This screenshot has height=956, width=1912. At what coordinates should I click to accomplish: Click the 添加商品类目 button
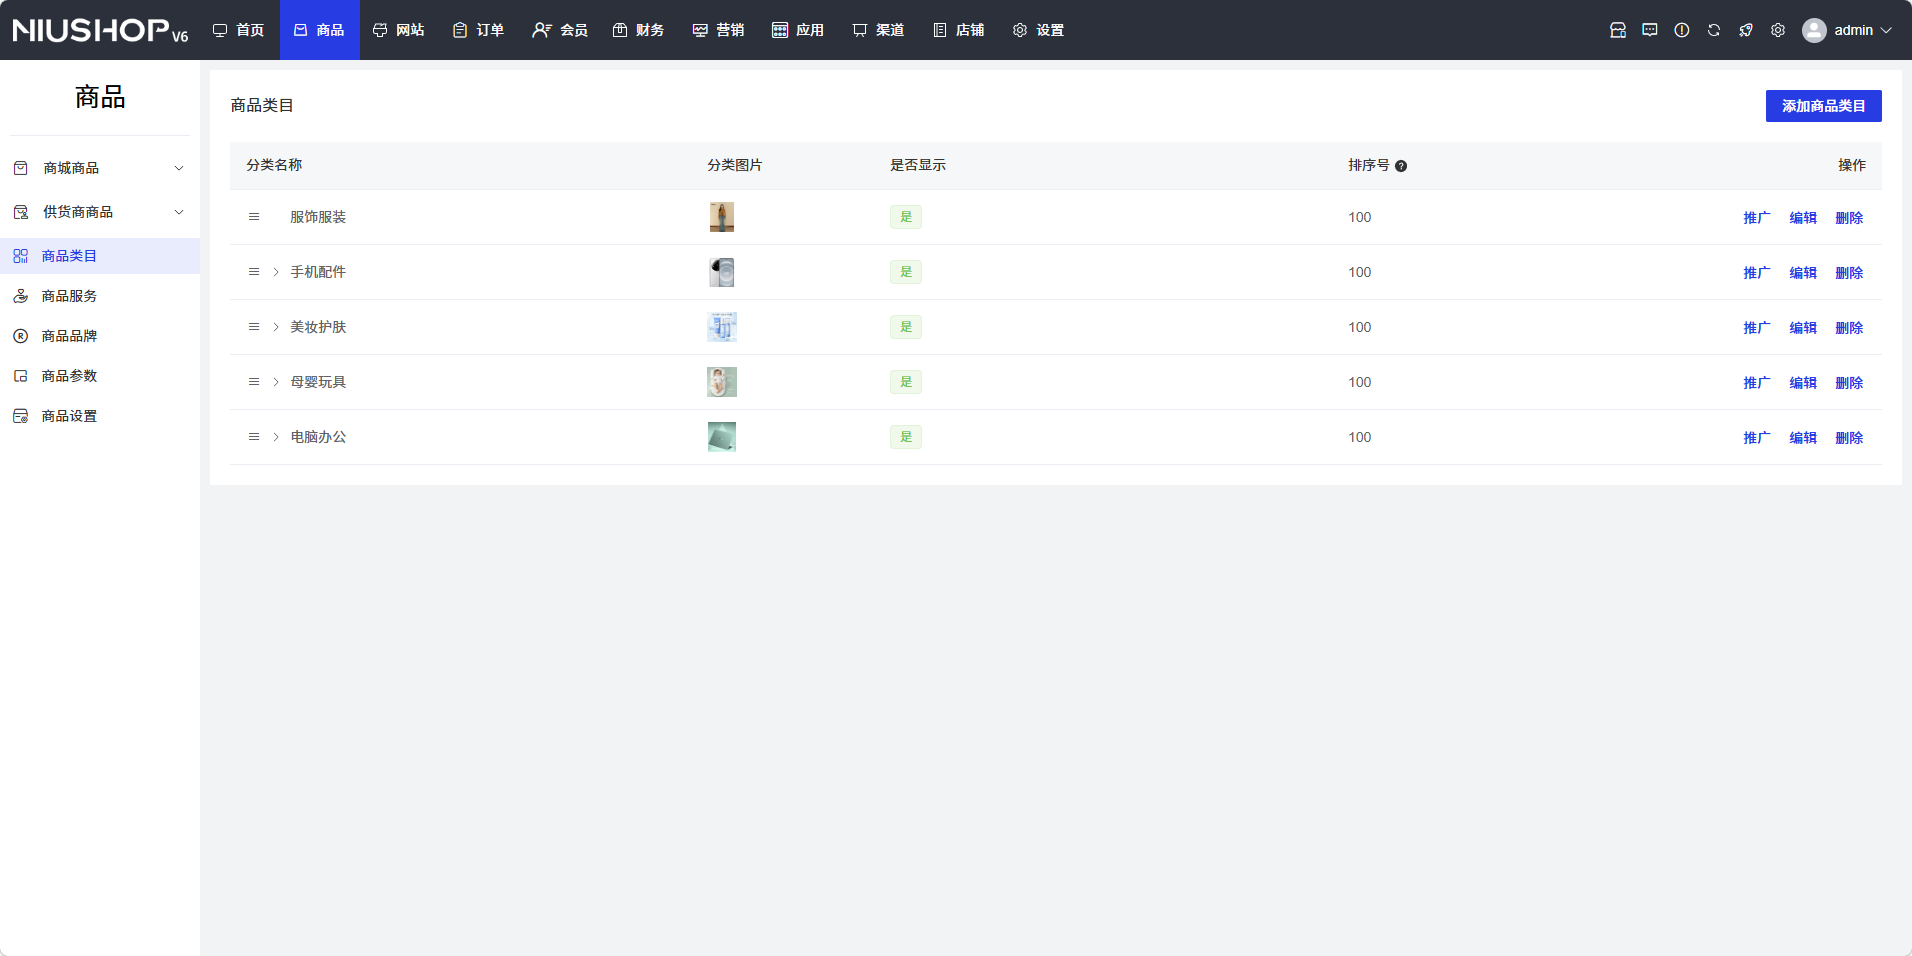pos(1823,106)
